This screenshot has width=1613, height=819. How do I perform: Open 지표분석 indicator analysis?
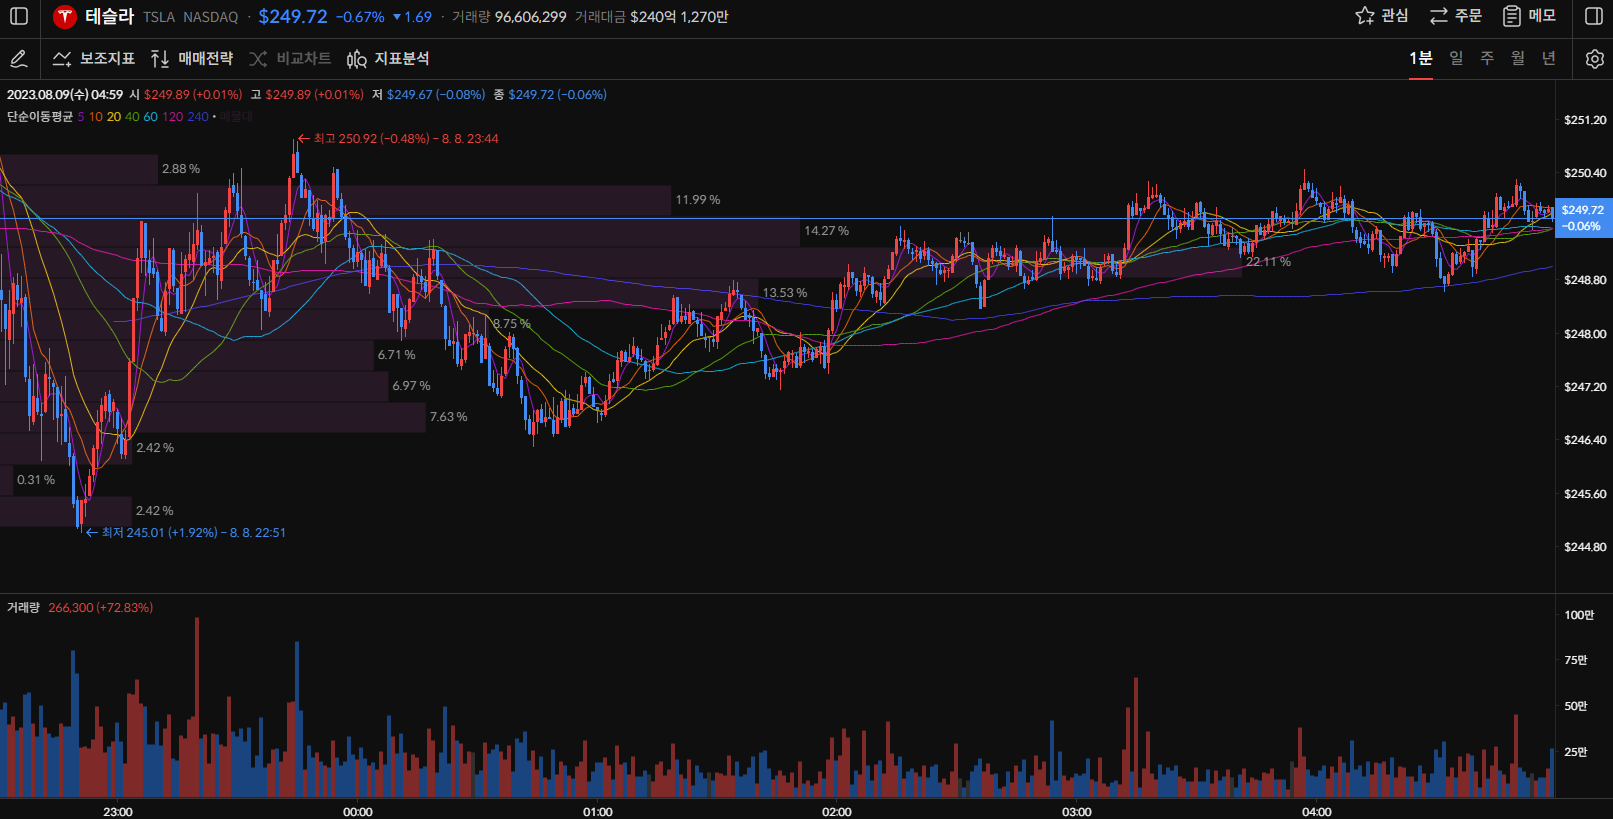tap(388, 59)
